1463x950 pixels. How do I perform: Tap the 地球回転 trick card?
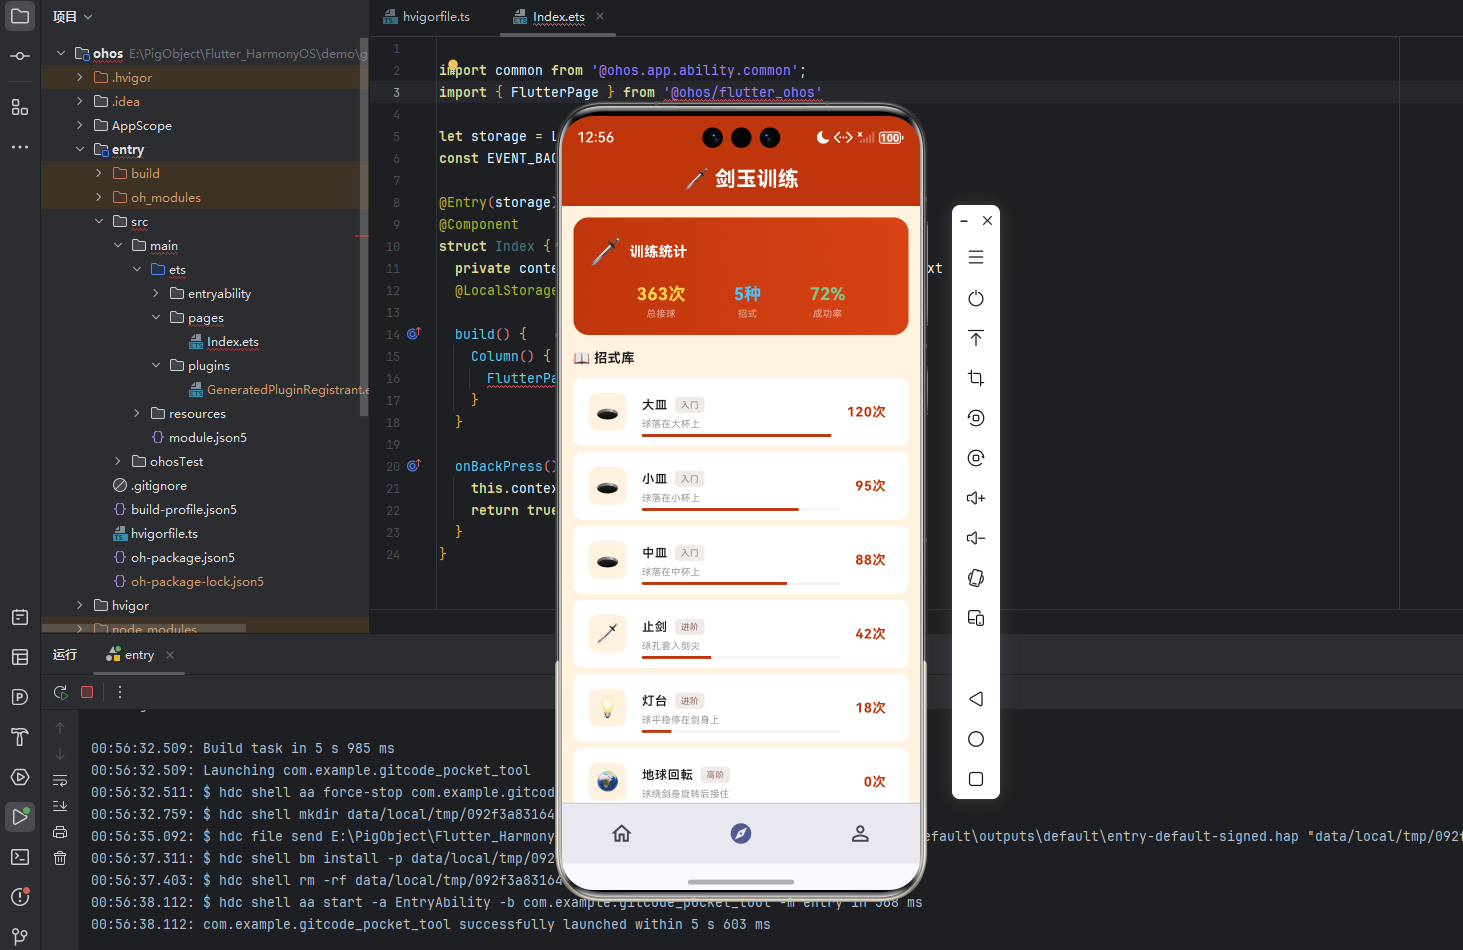click(741, 776)
